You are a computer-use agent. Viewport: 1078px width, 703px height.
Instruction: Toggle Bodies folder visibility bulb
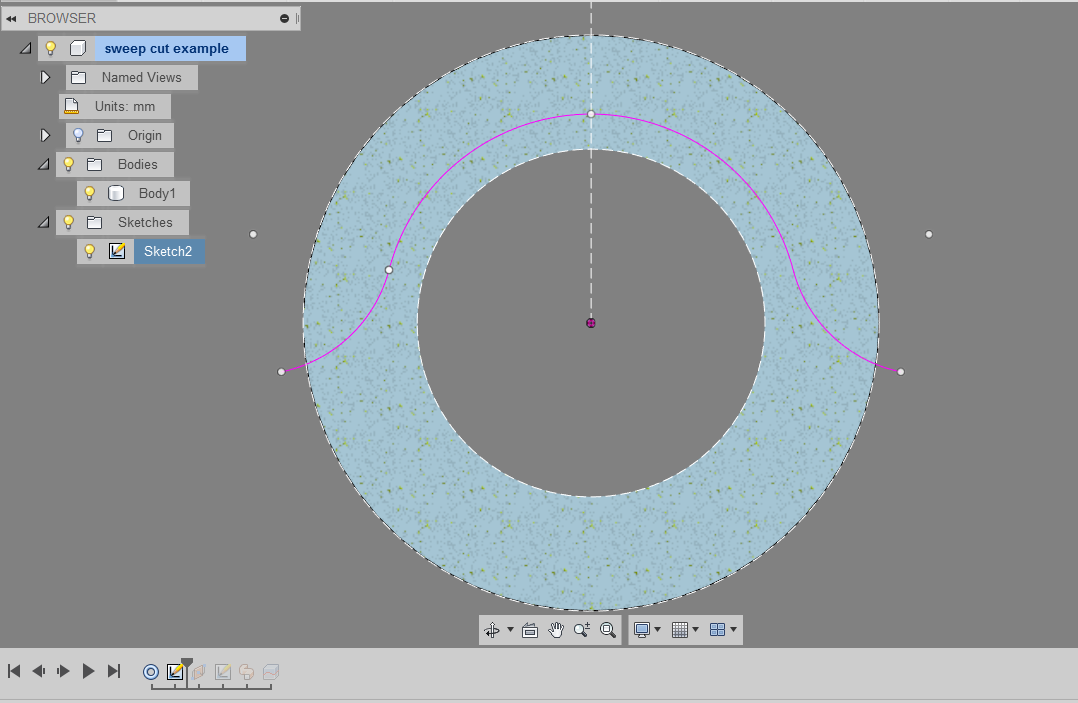68,164
